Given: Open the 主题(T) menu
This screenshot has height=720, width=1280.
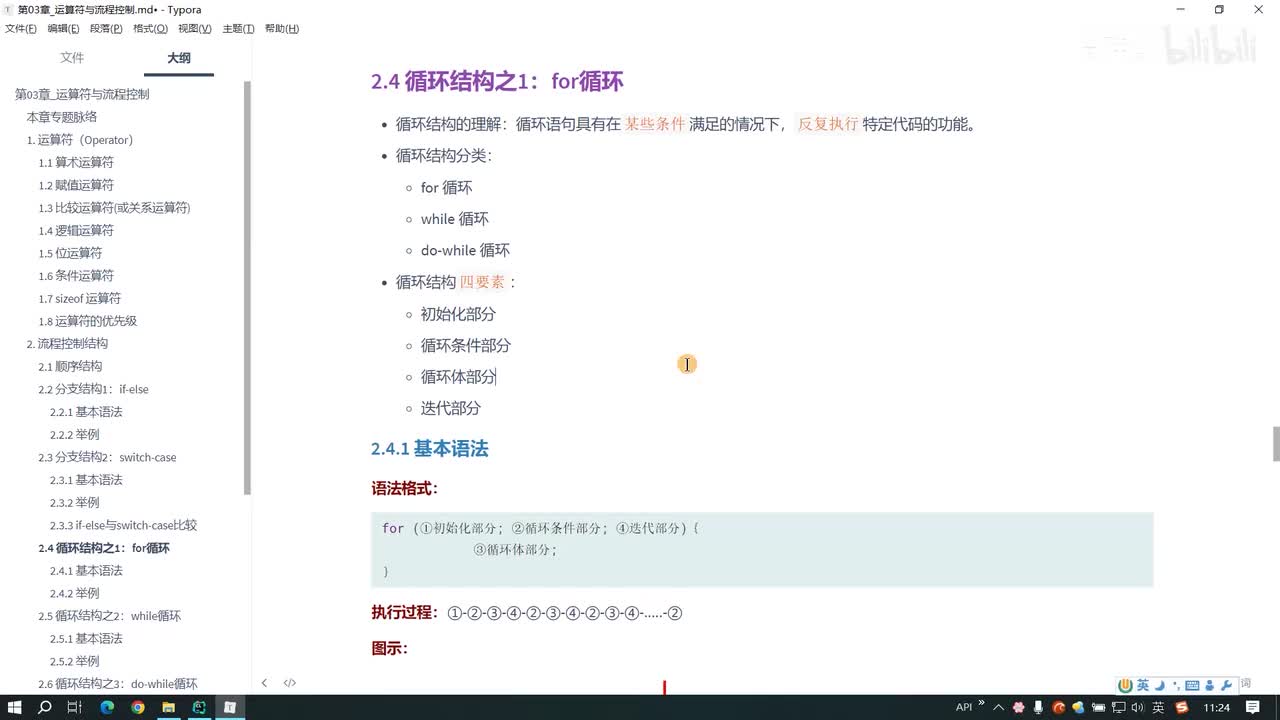Looking at the screenshot, I should (238, 29).
